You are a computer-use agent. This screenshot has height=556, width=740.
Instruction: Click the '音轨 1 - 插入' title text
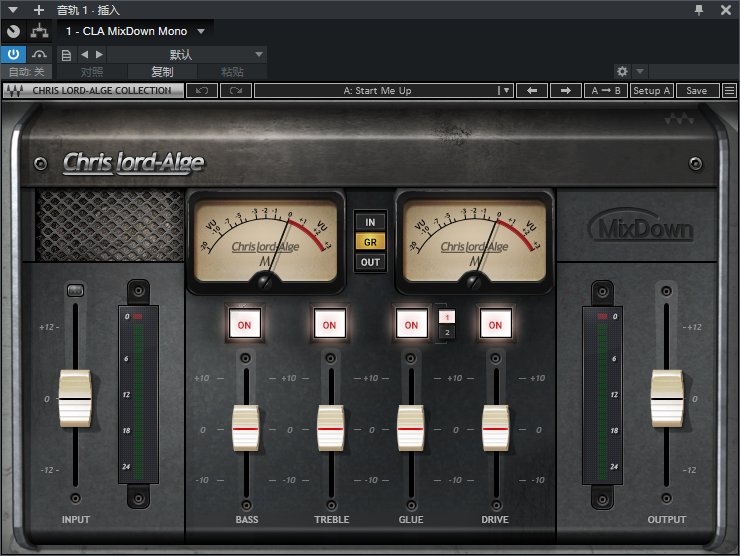tap(88, 10)
